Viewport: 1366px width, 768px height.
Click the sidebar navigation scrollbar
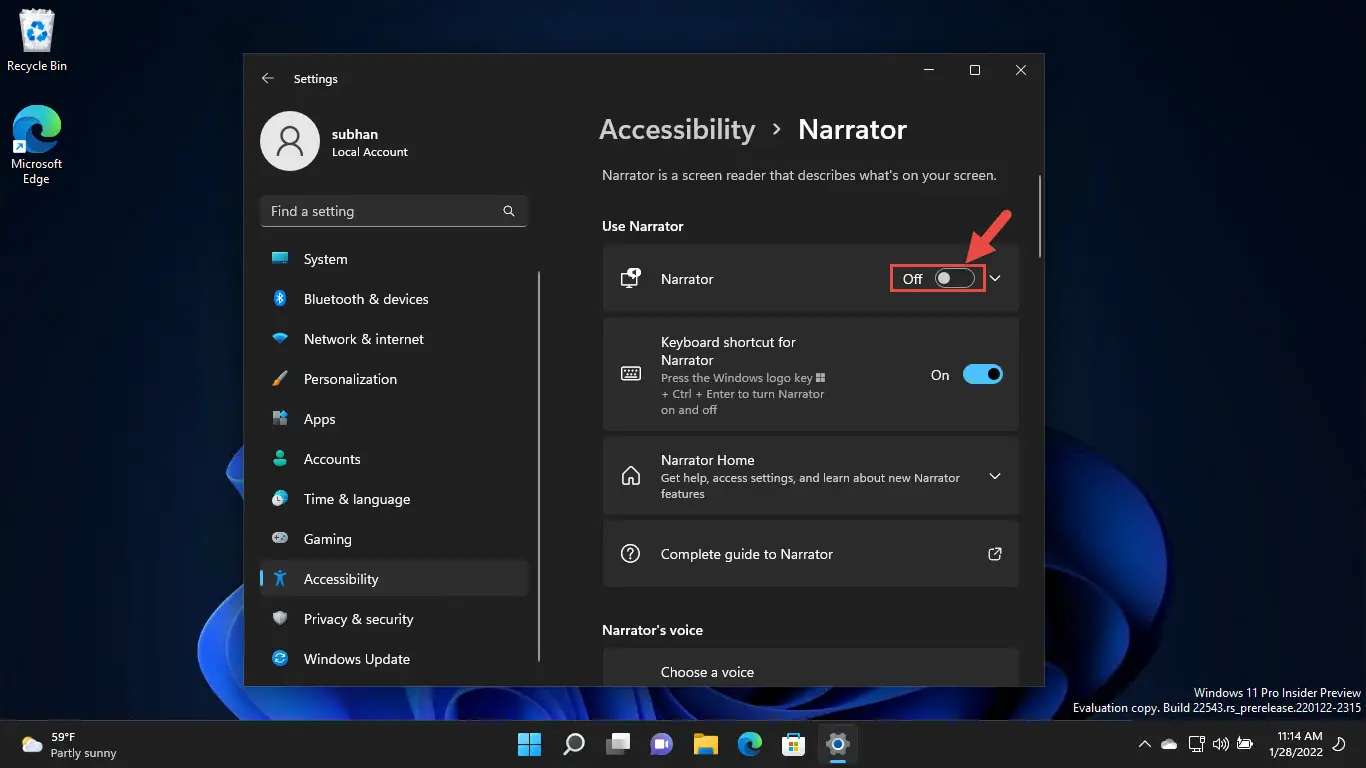click(x=539, y=466)
